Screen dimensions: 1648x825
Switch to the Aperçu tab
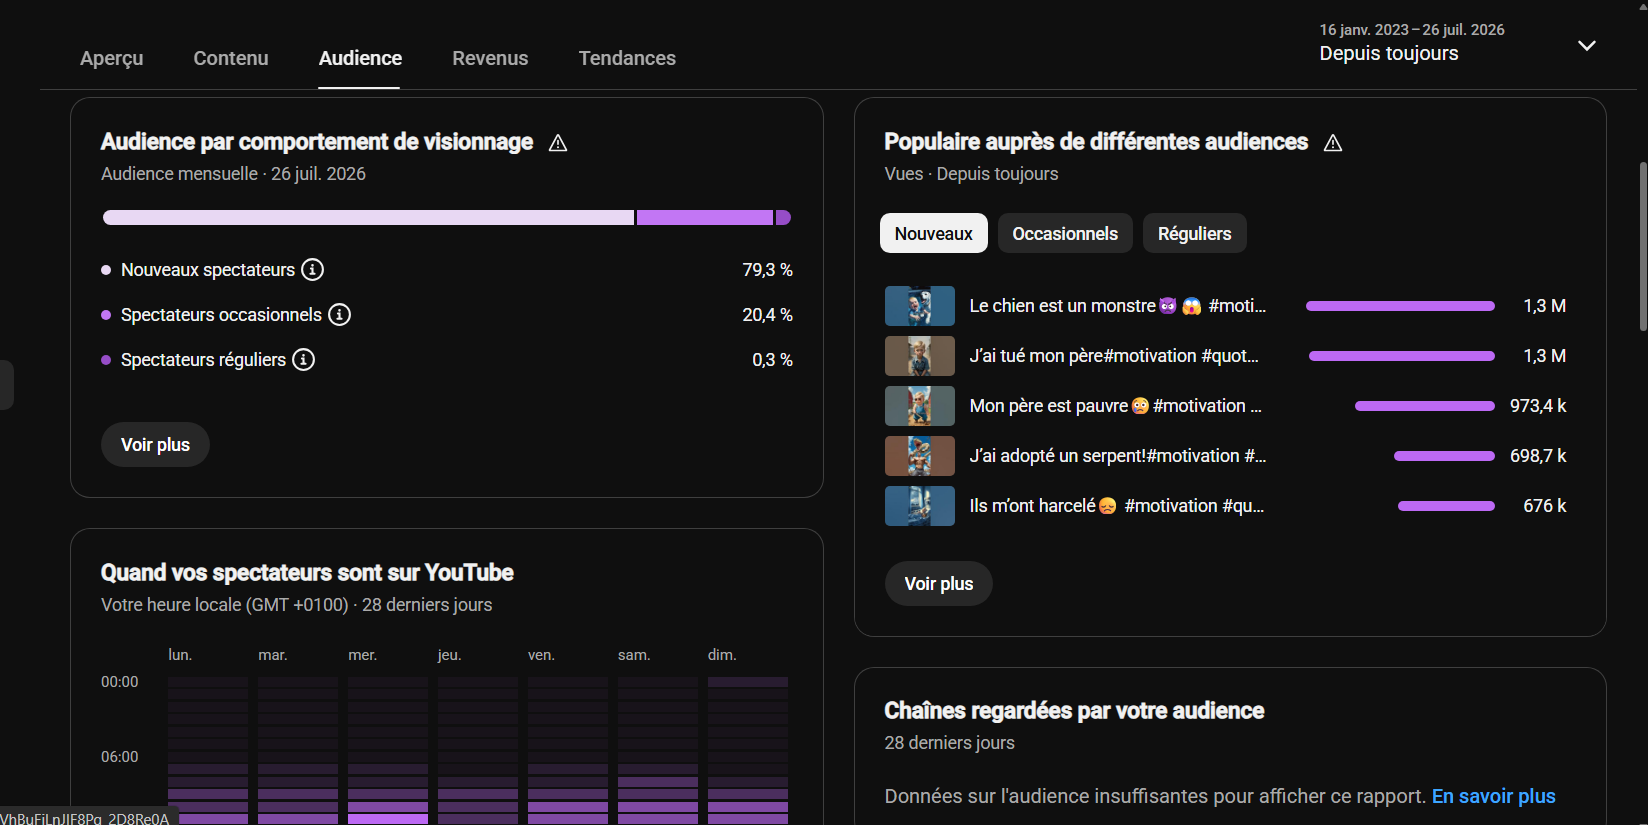pyautogui.click(x=112, y=58)
